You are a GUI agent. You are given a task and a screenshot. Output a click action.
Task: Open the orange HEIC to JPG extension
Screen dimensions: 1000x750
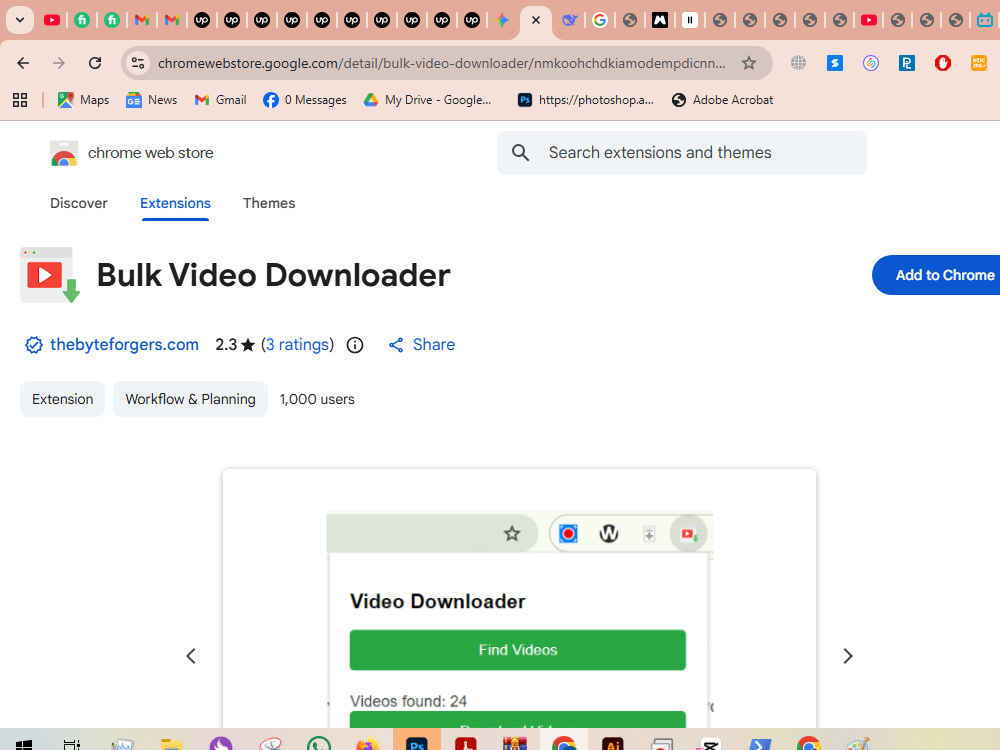(979, 62)
